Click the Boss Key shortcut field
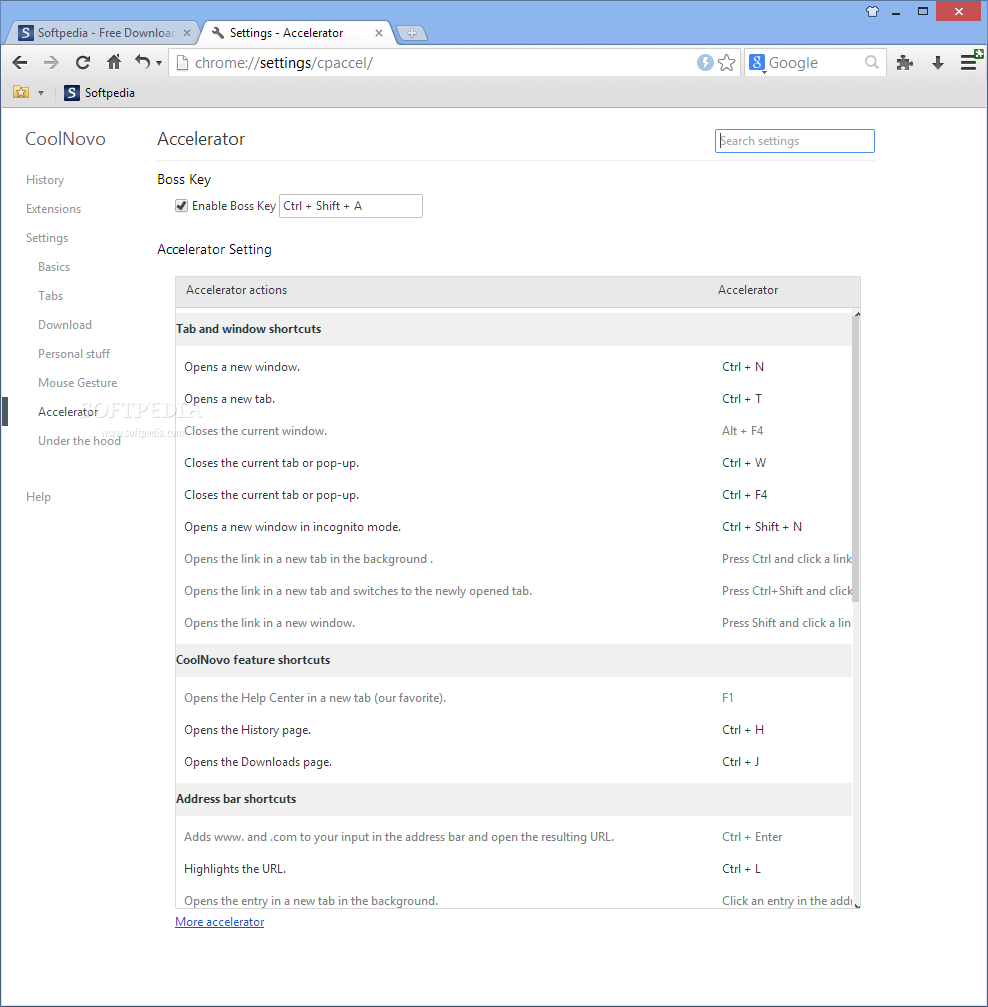Viewport: 988px width, 1007px height. point(351,206)
